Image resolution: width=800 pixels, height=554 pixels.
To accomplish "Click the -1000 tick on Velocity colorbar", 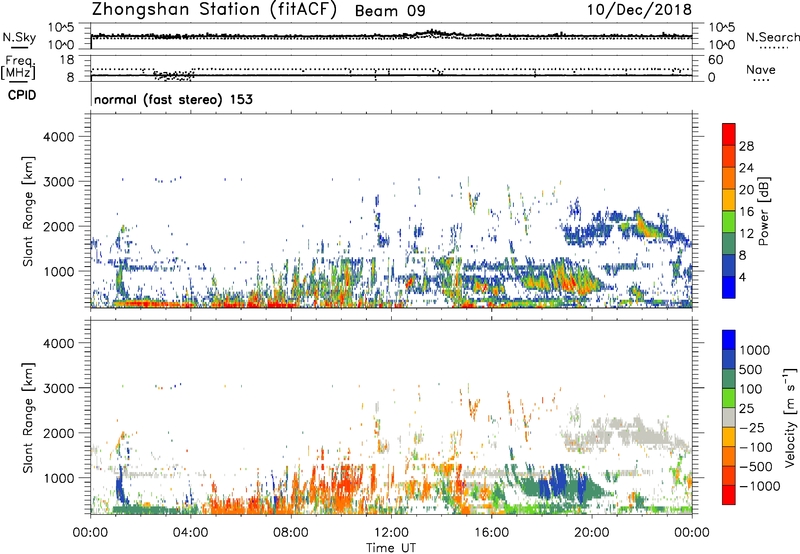I will point(760,486).
